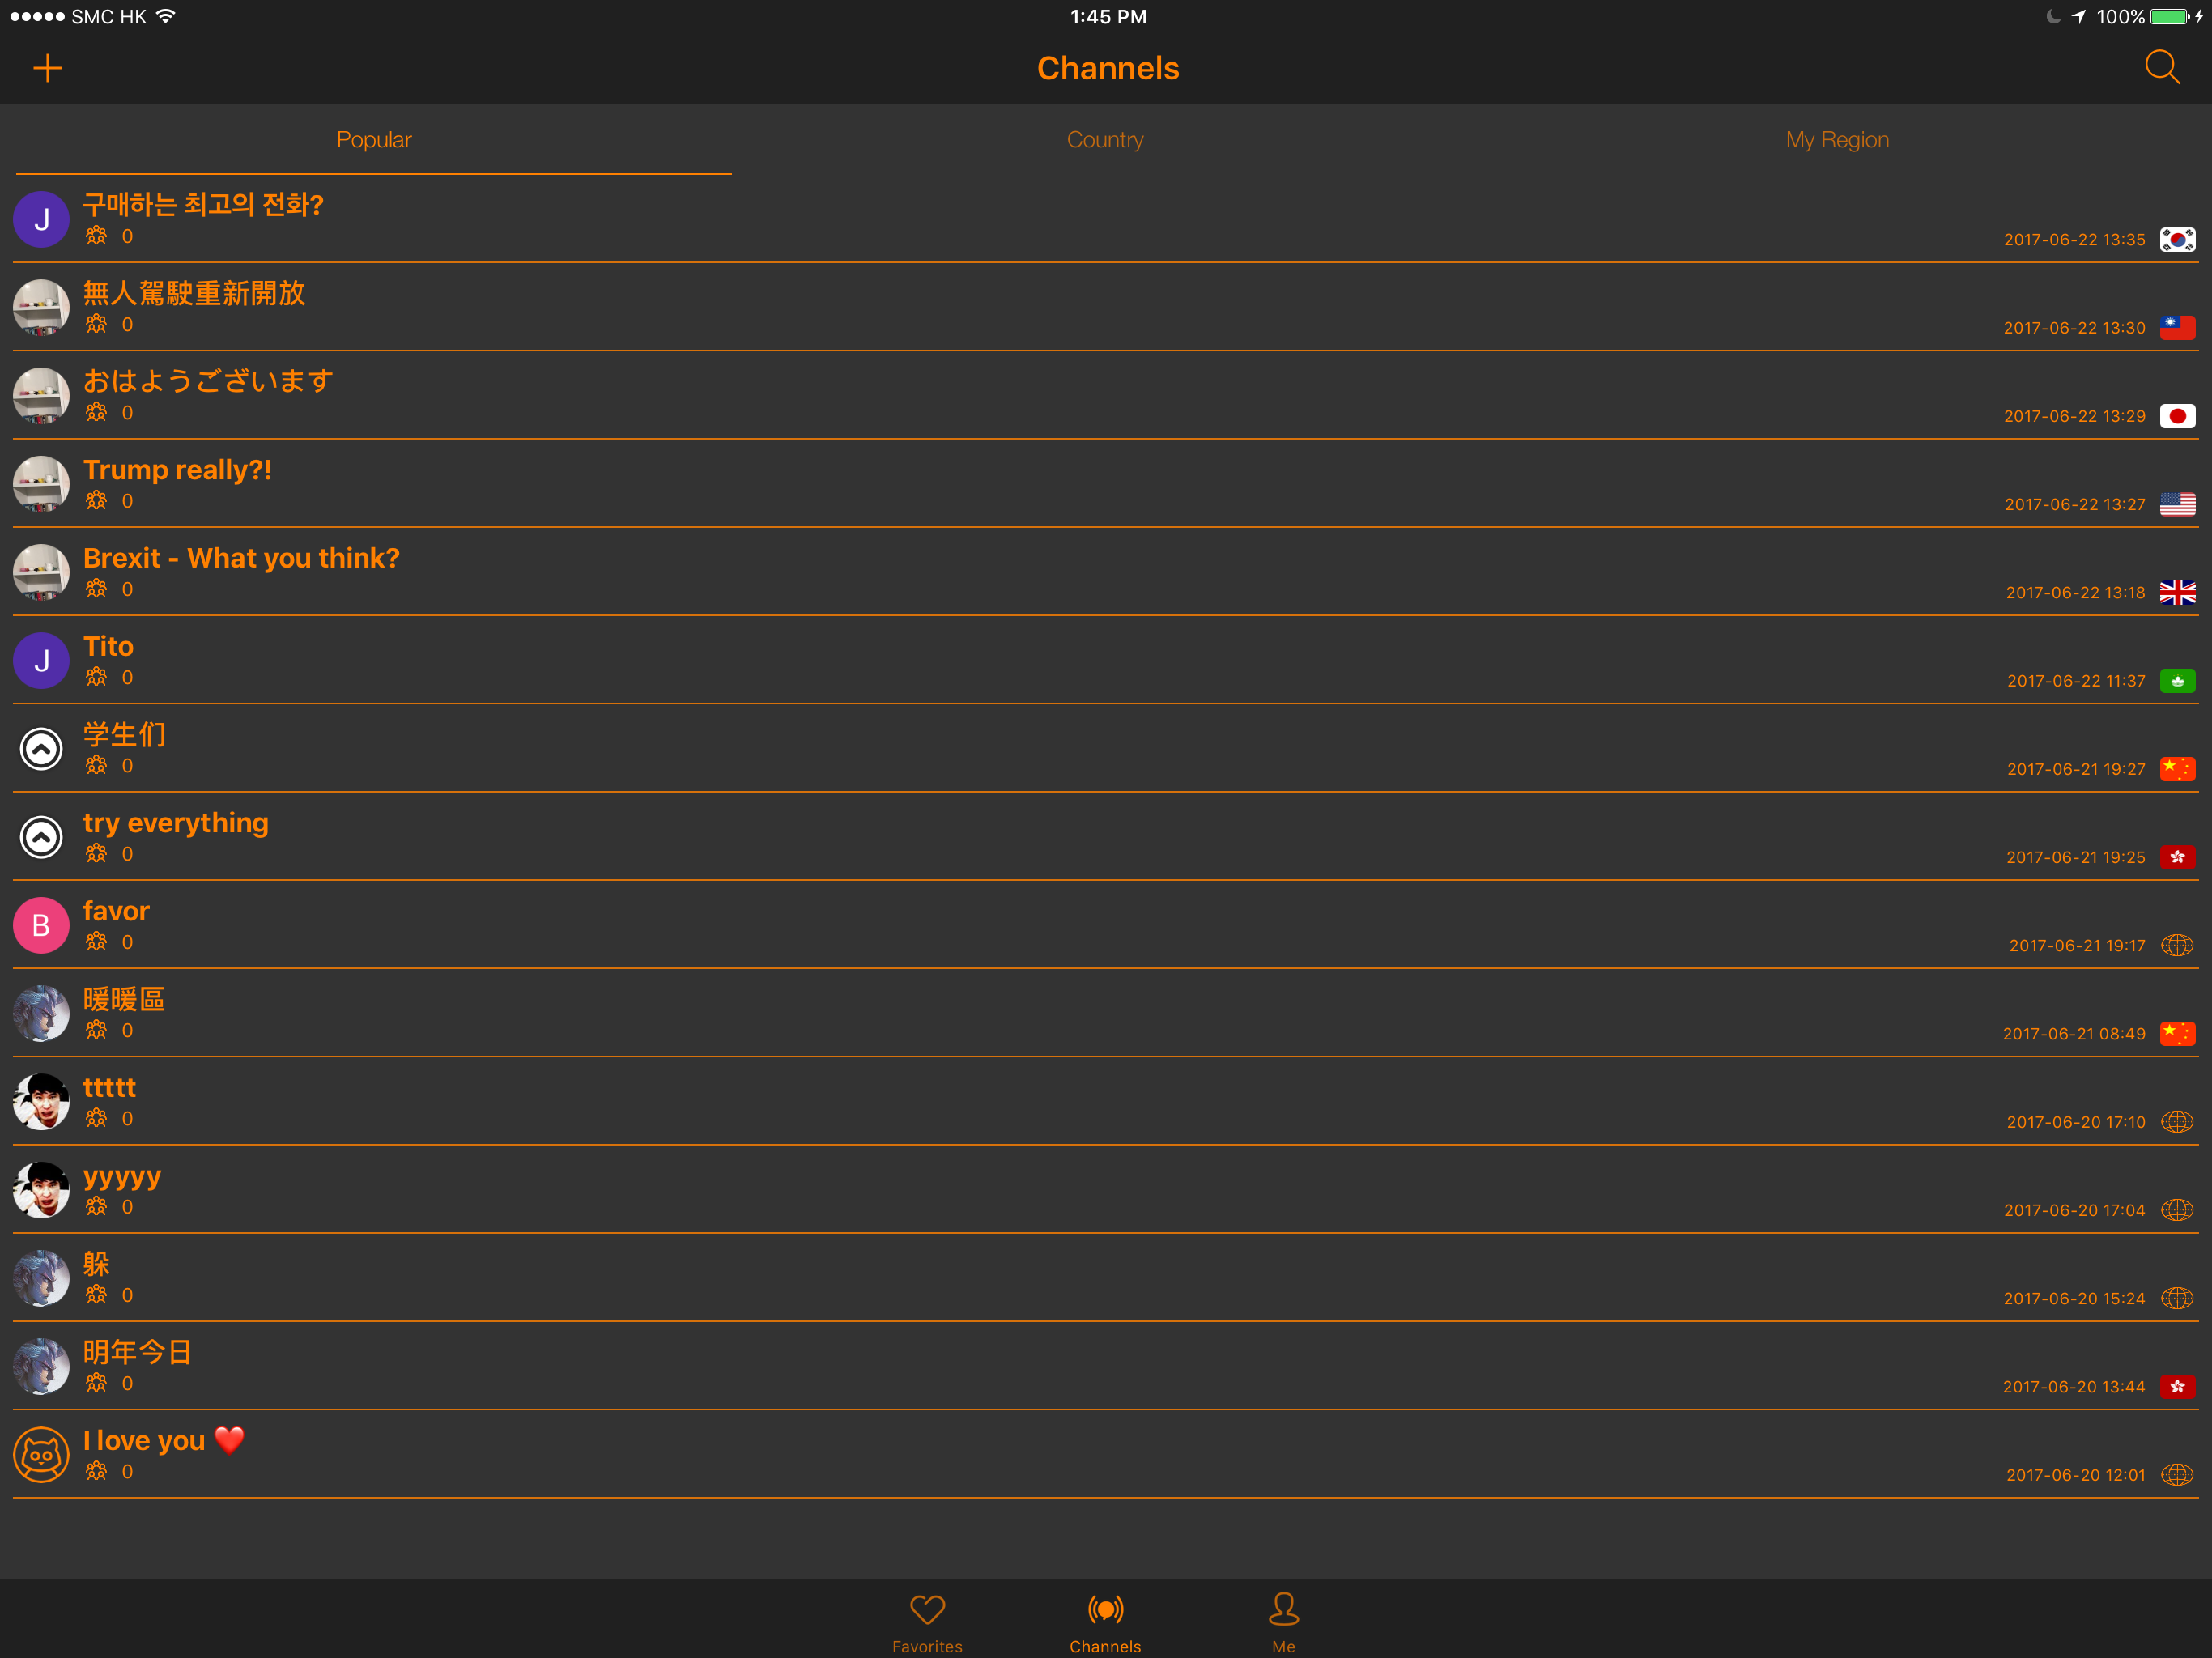
Task: Open the Tito channel
Action: (108, 647)
